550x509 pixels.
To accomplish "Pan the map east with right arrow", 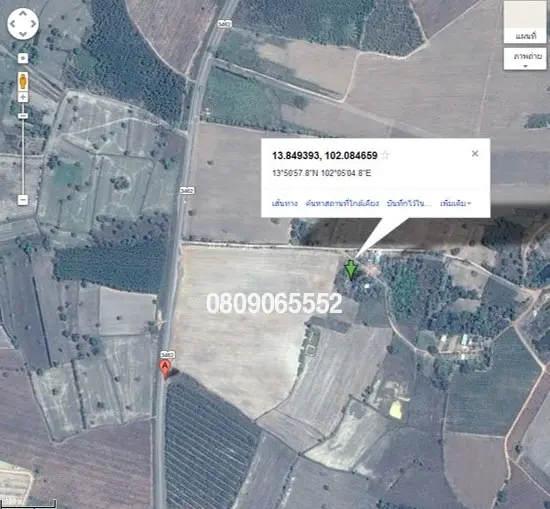I will pos(33,24).
